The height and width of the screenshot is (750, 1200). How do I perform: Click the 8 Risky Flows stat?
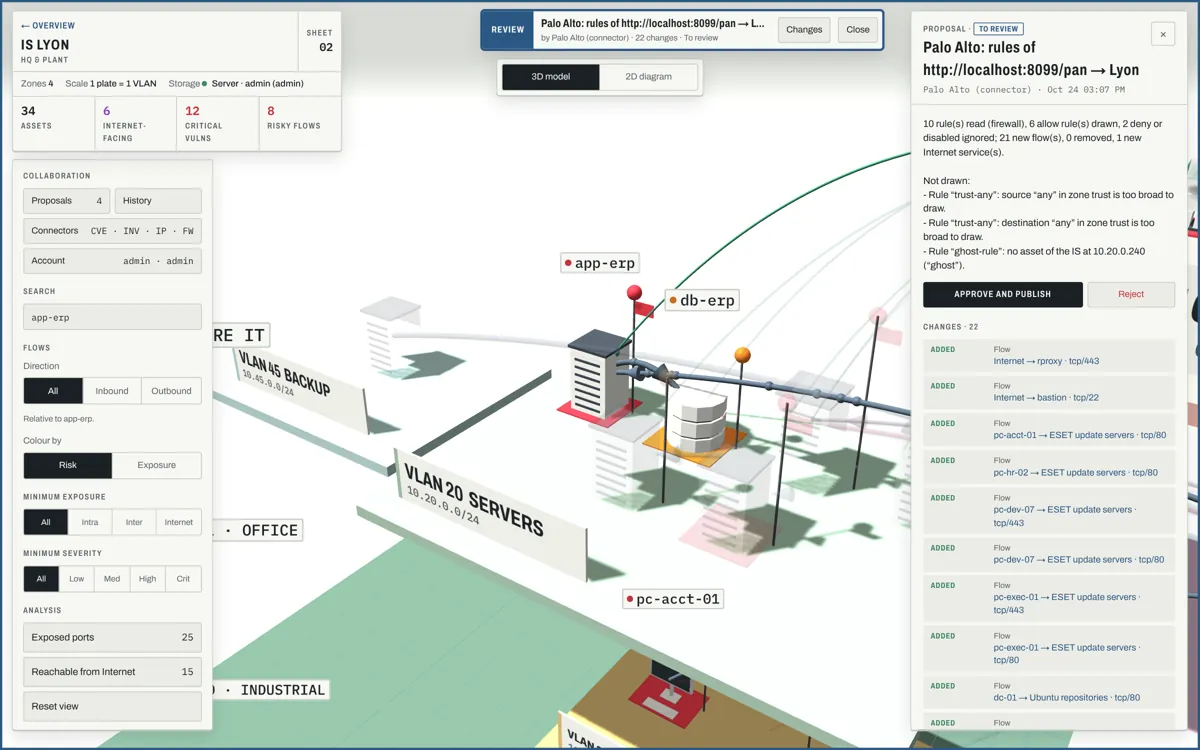[x=300, y=124]
